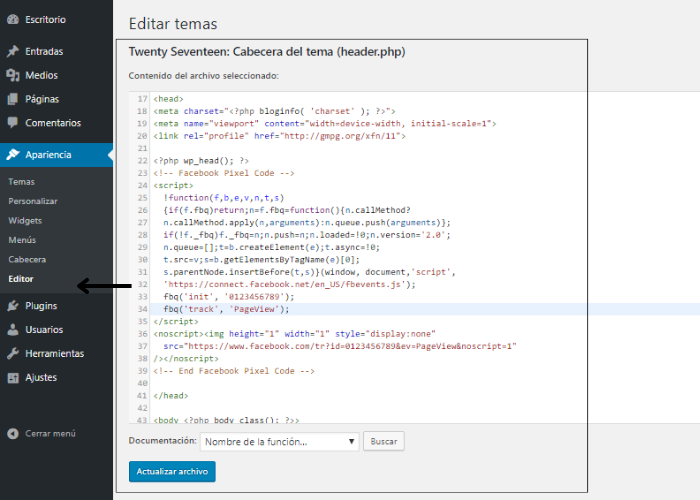Click the Medios media icon
This screenshot has height=500, width=700.
(x=12, y=75)
